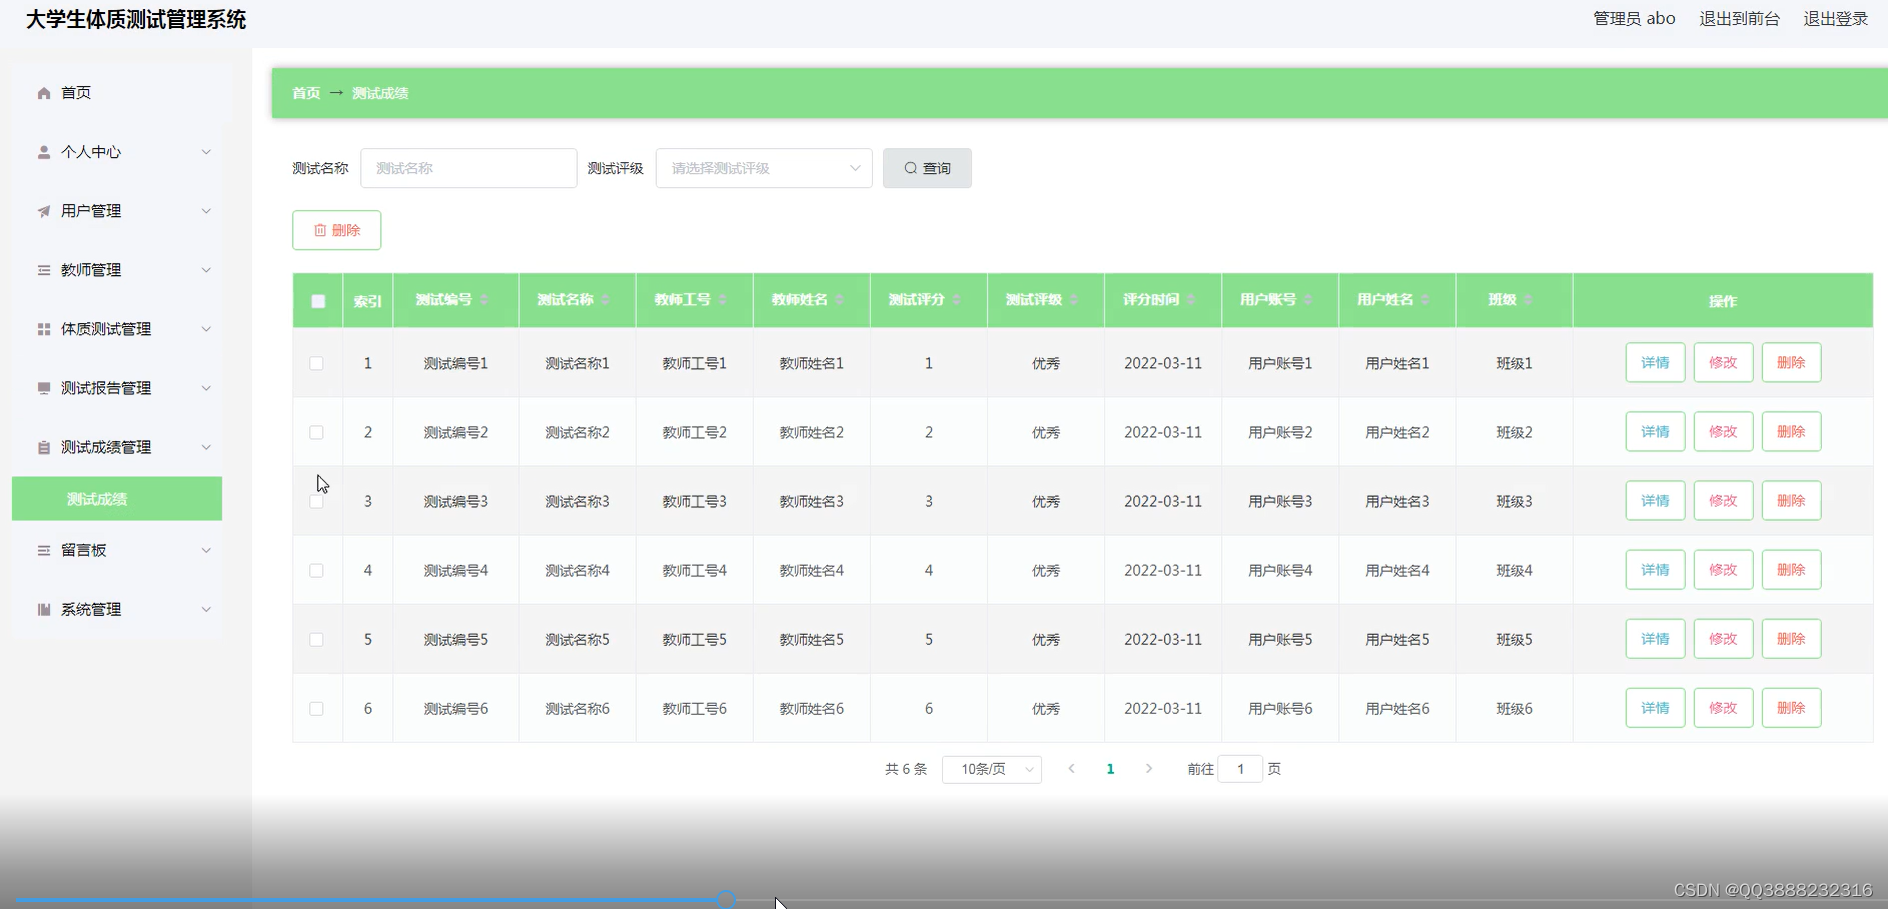The width and height of the screenshot is (1888, 909).
Task: Click the paper-plane icon beside 用户管理
Action: 44,211
